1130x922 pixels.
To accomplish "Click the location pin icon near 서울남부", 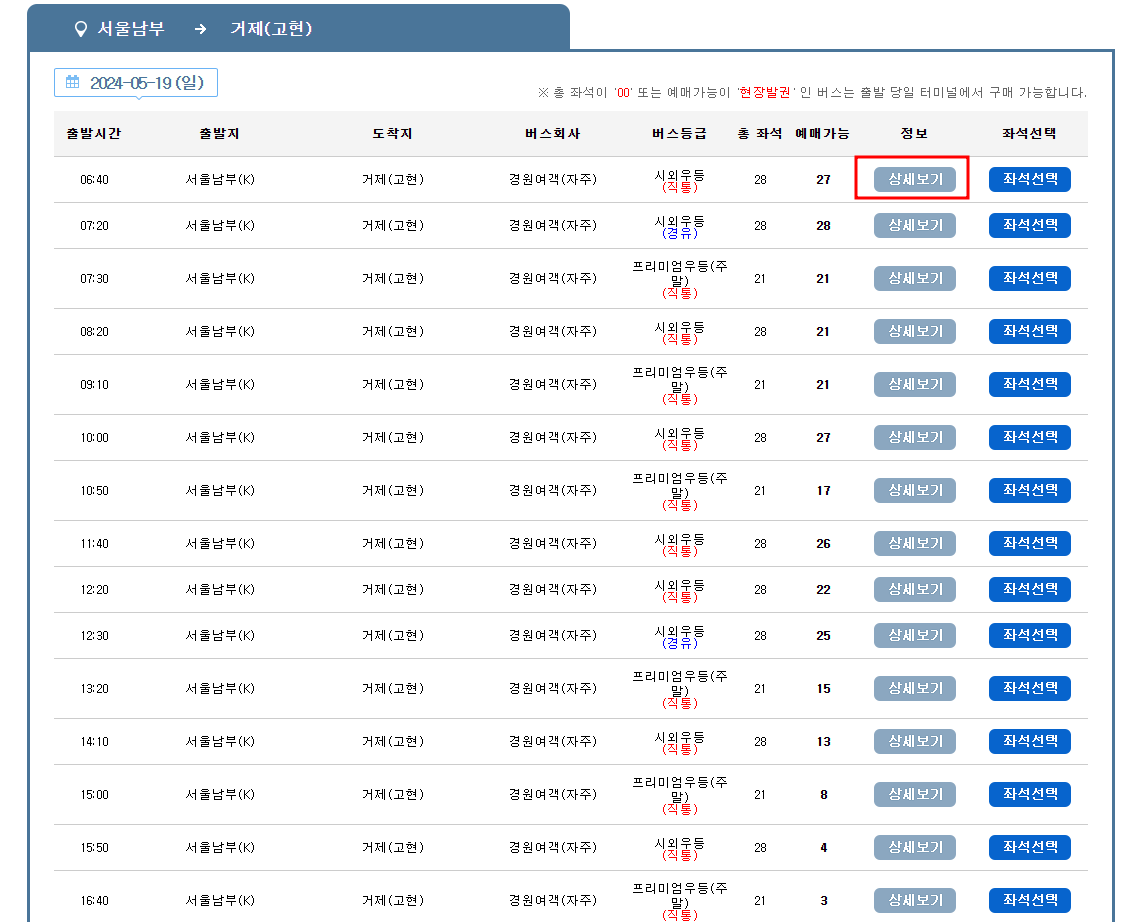I will click(x=81, y=29).
